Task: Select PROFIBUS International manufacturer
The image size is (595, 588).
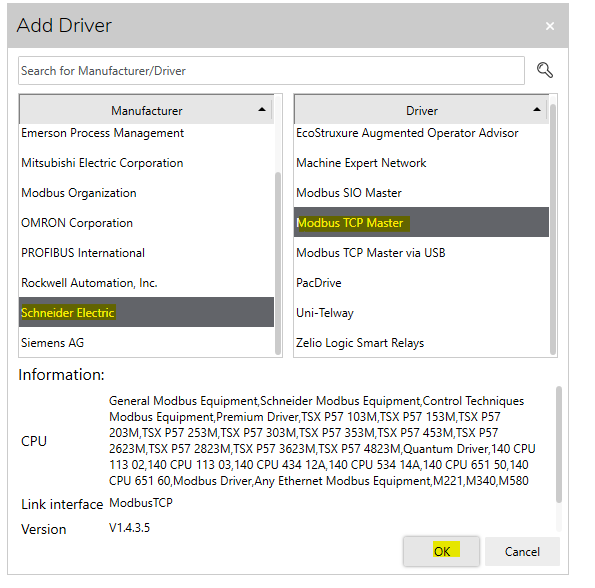Action: coord(146,253)
